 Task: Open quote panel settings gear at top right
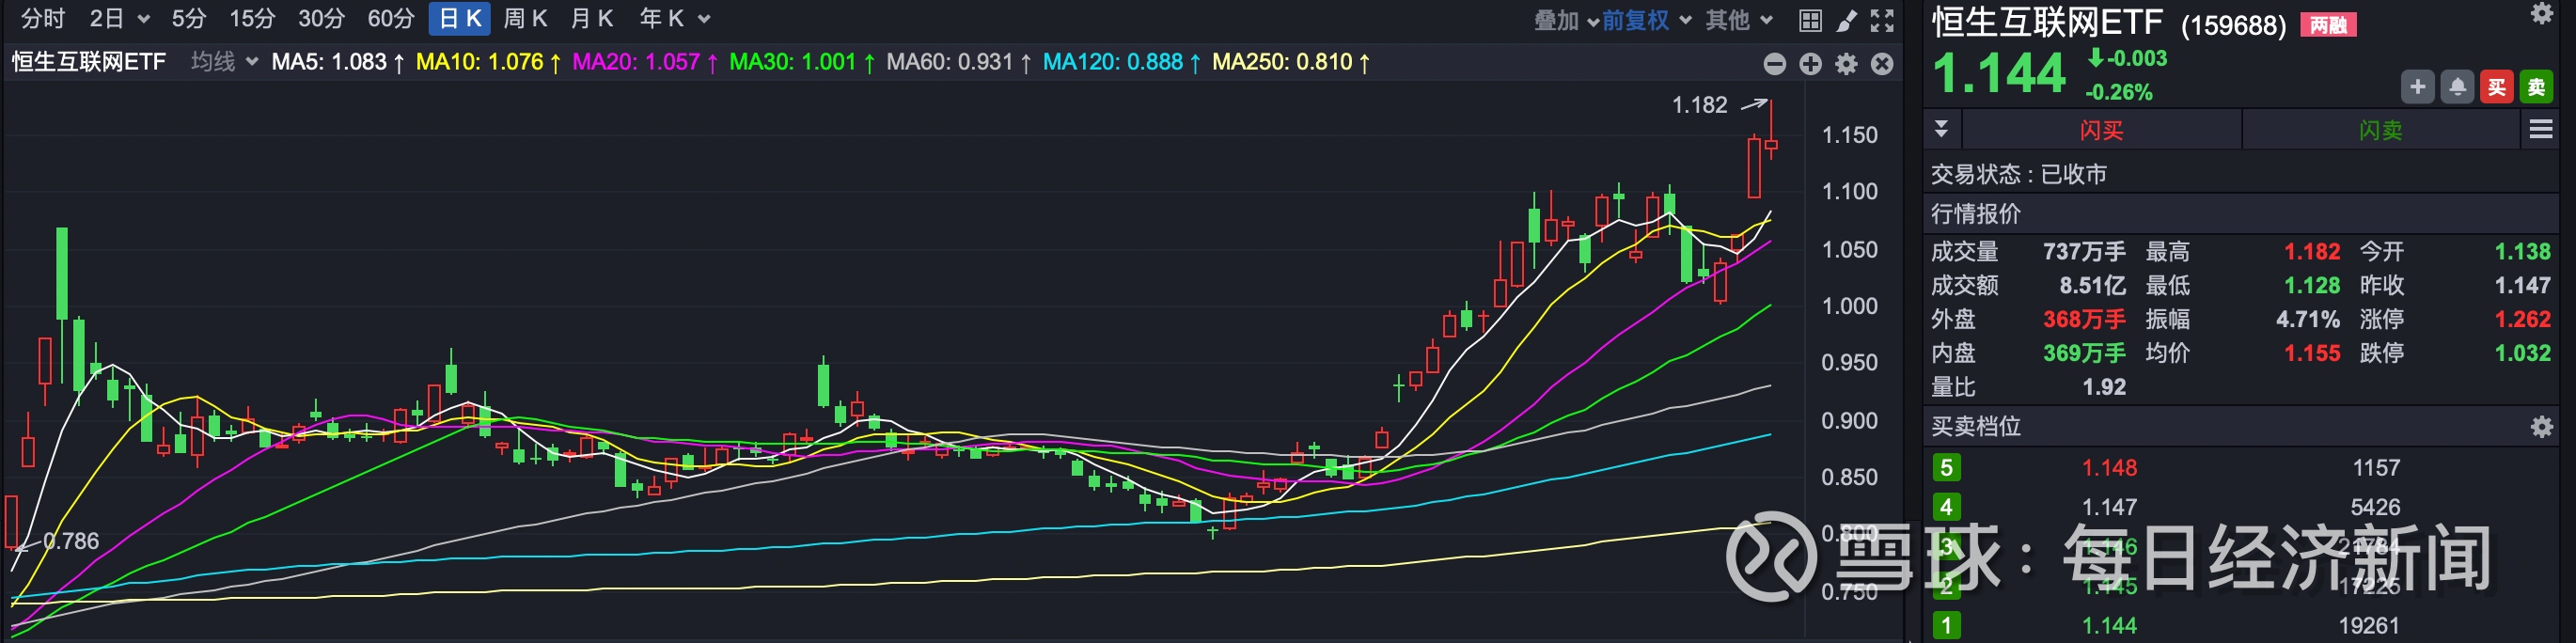coord(2541,13)
